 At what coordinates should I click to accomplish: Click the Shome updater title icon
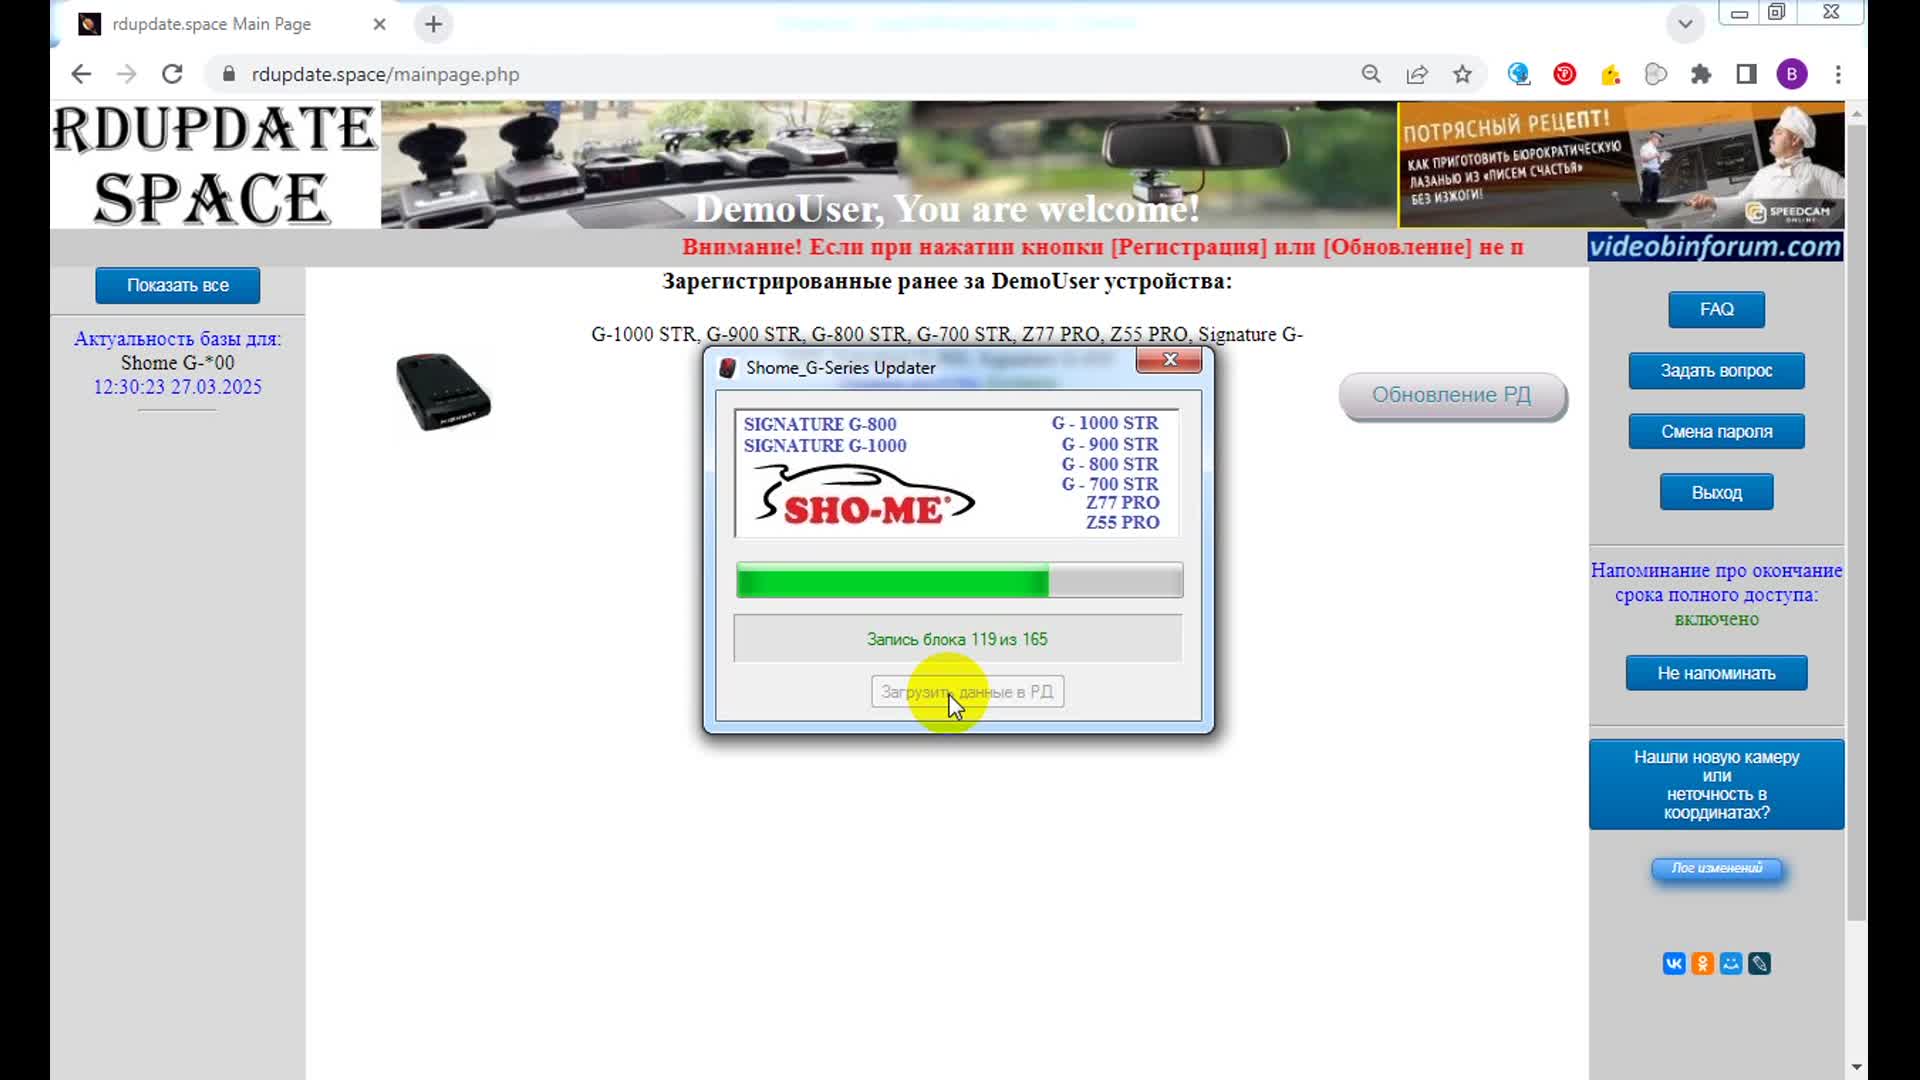[x=728, y=368]
